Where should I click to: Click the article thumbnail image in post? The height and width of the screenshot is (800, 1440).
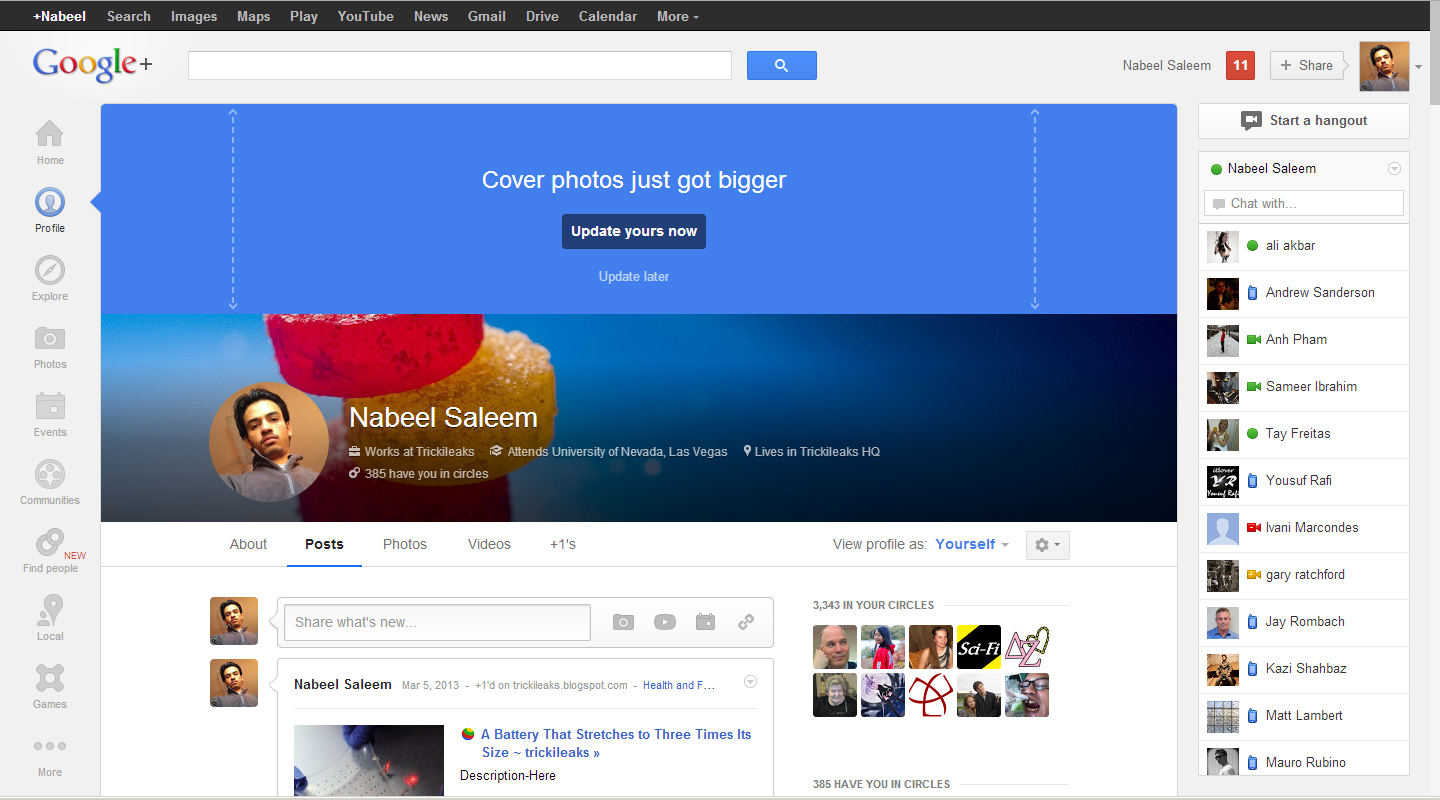(369, 761)
